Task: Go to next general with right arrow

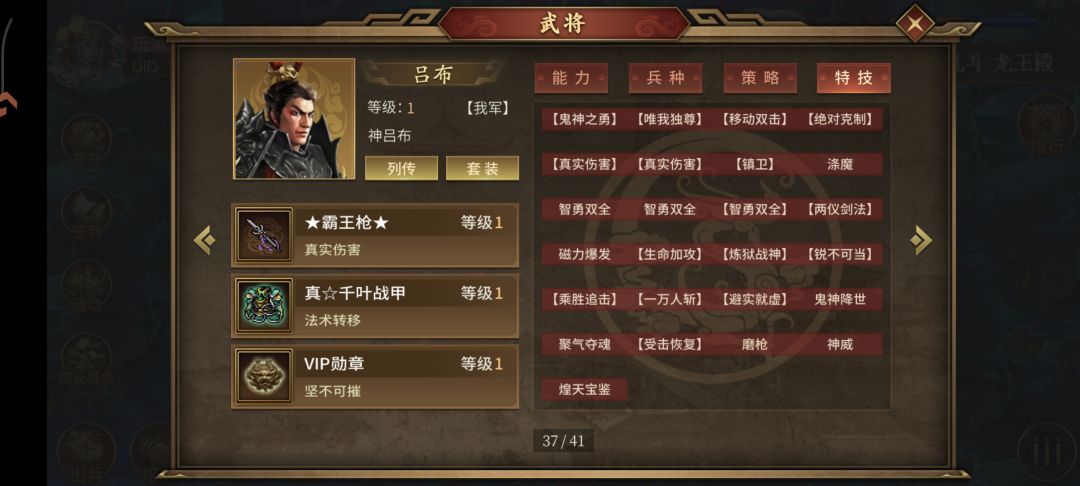Action: click(920, 240)
